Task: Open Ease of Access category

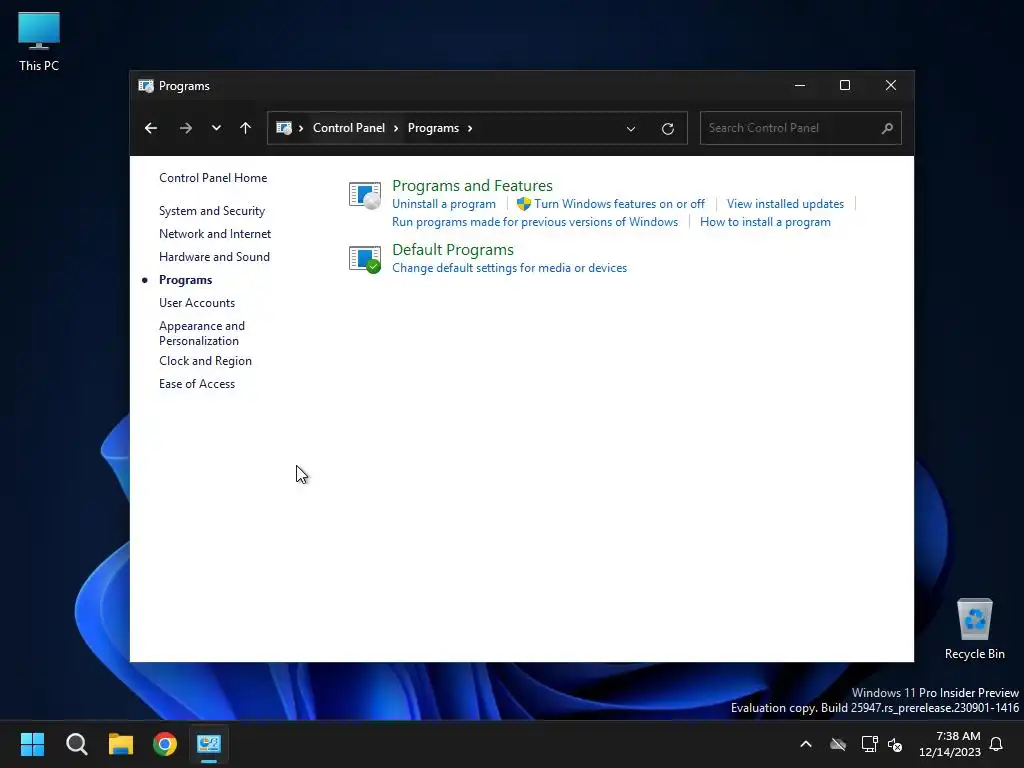Action: [197, 384]
